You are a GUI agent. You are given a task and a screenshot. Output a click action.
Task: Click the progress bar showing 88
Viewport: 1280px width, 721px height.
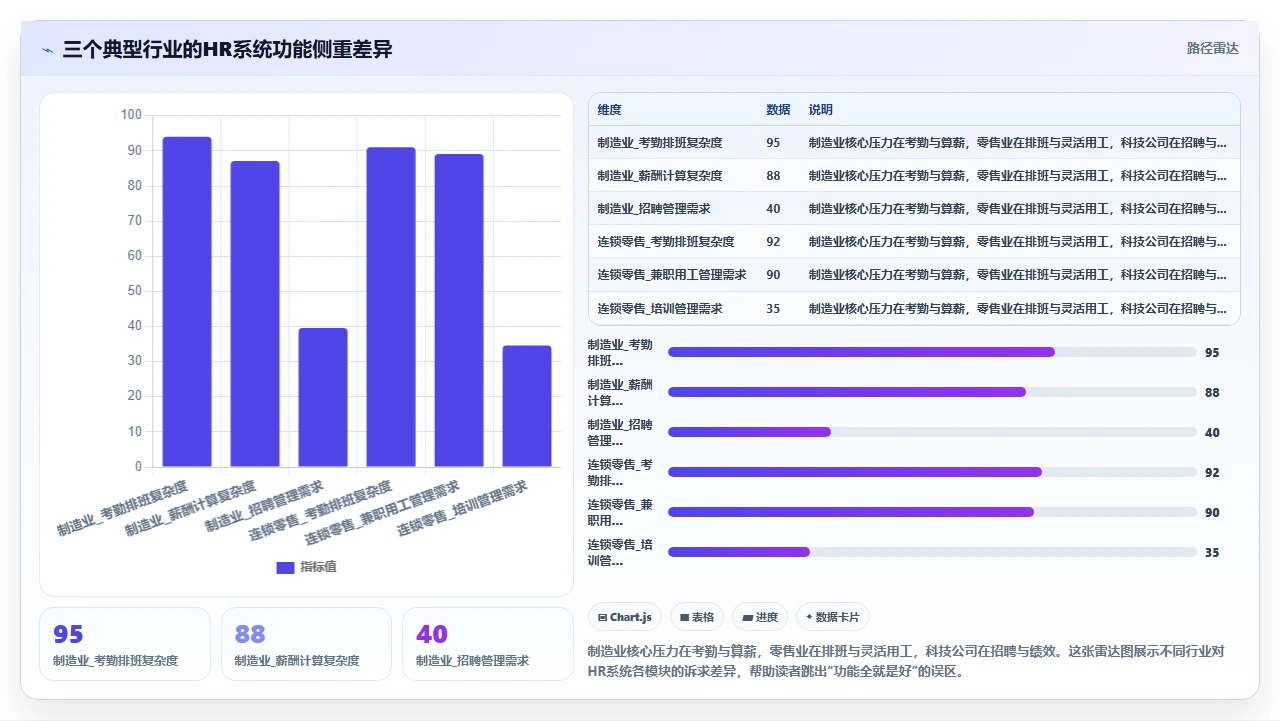point(932,392)
